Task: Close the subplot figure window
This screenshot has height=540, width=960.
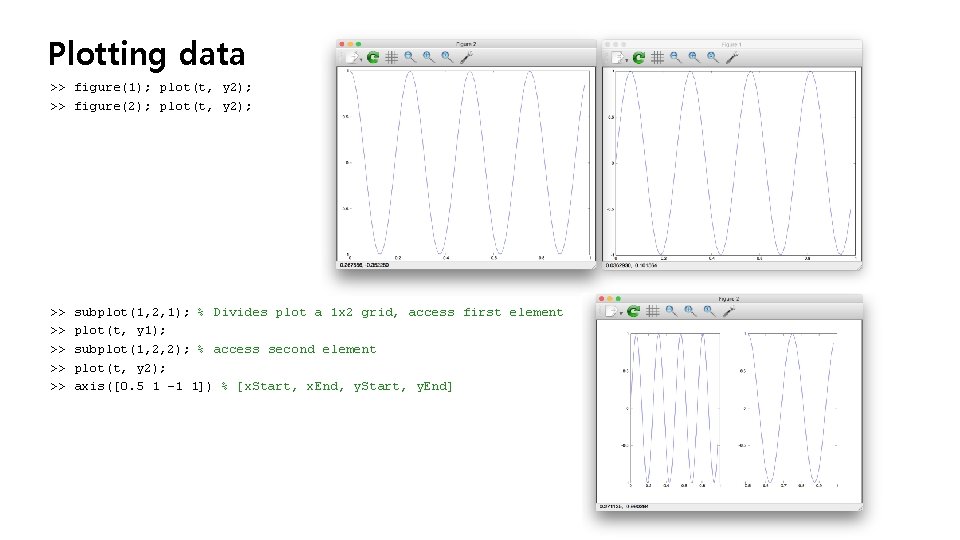Action: coord(601,299)
